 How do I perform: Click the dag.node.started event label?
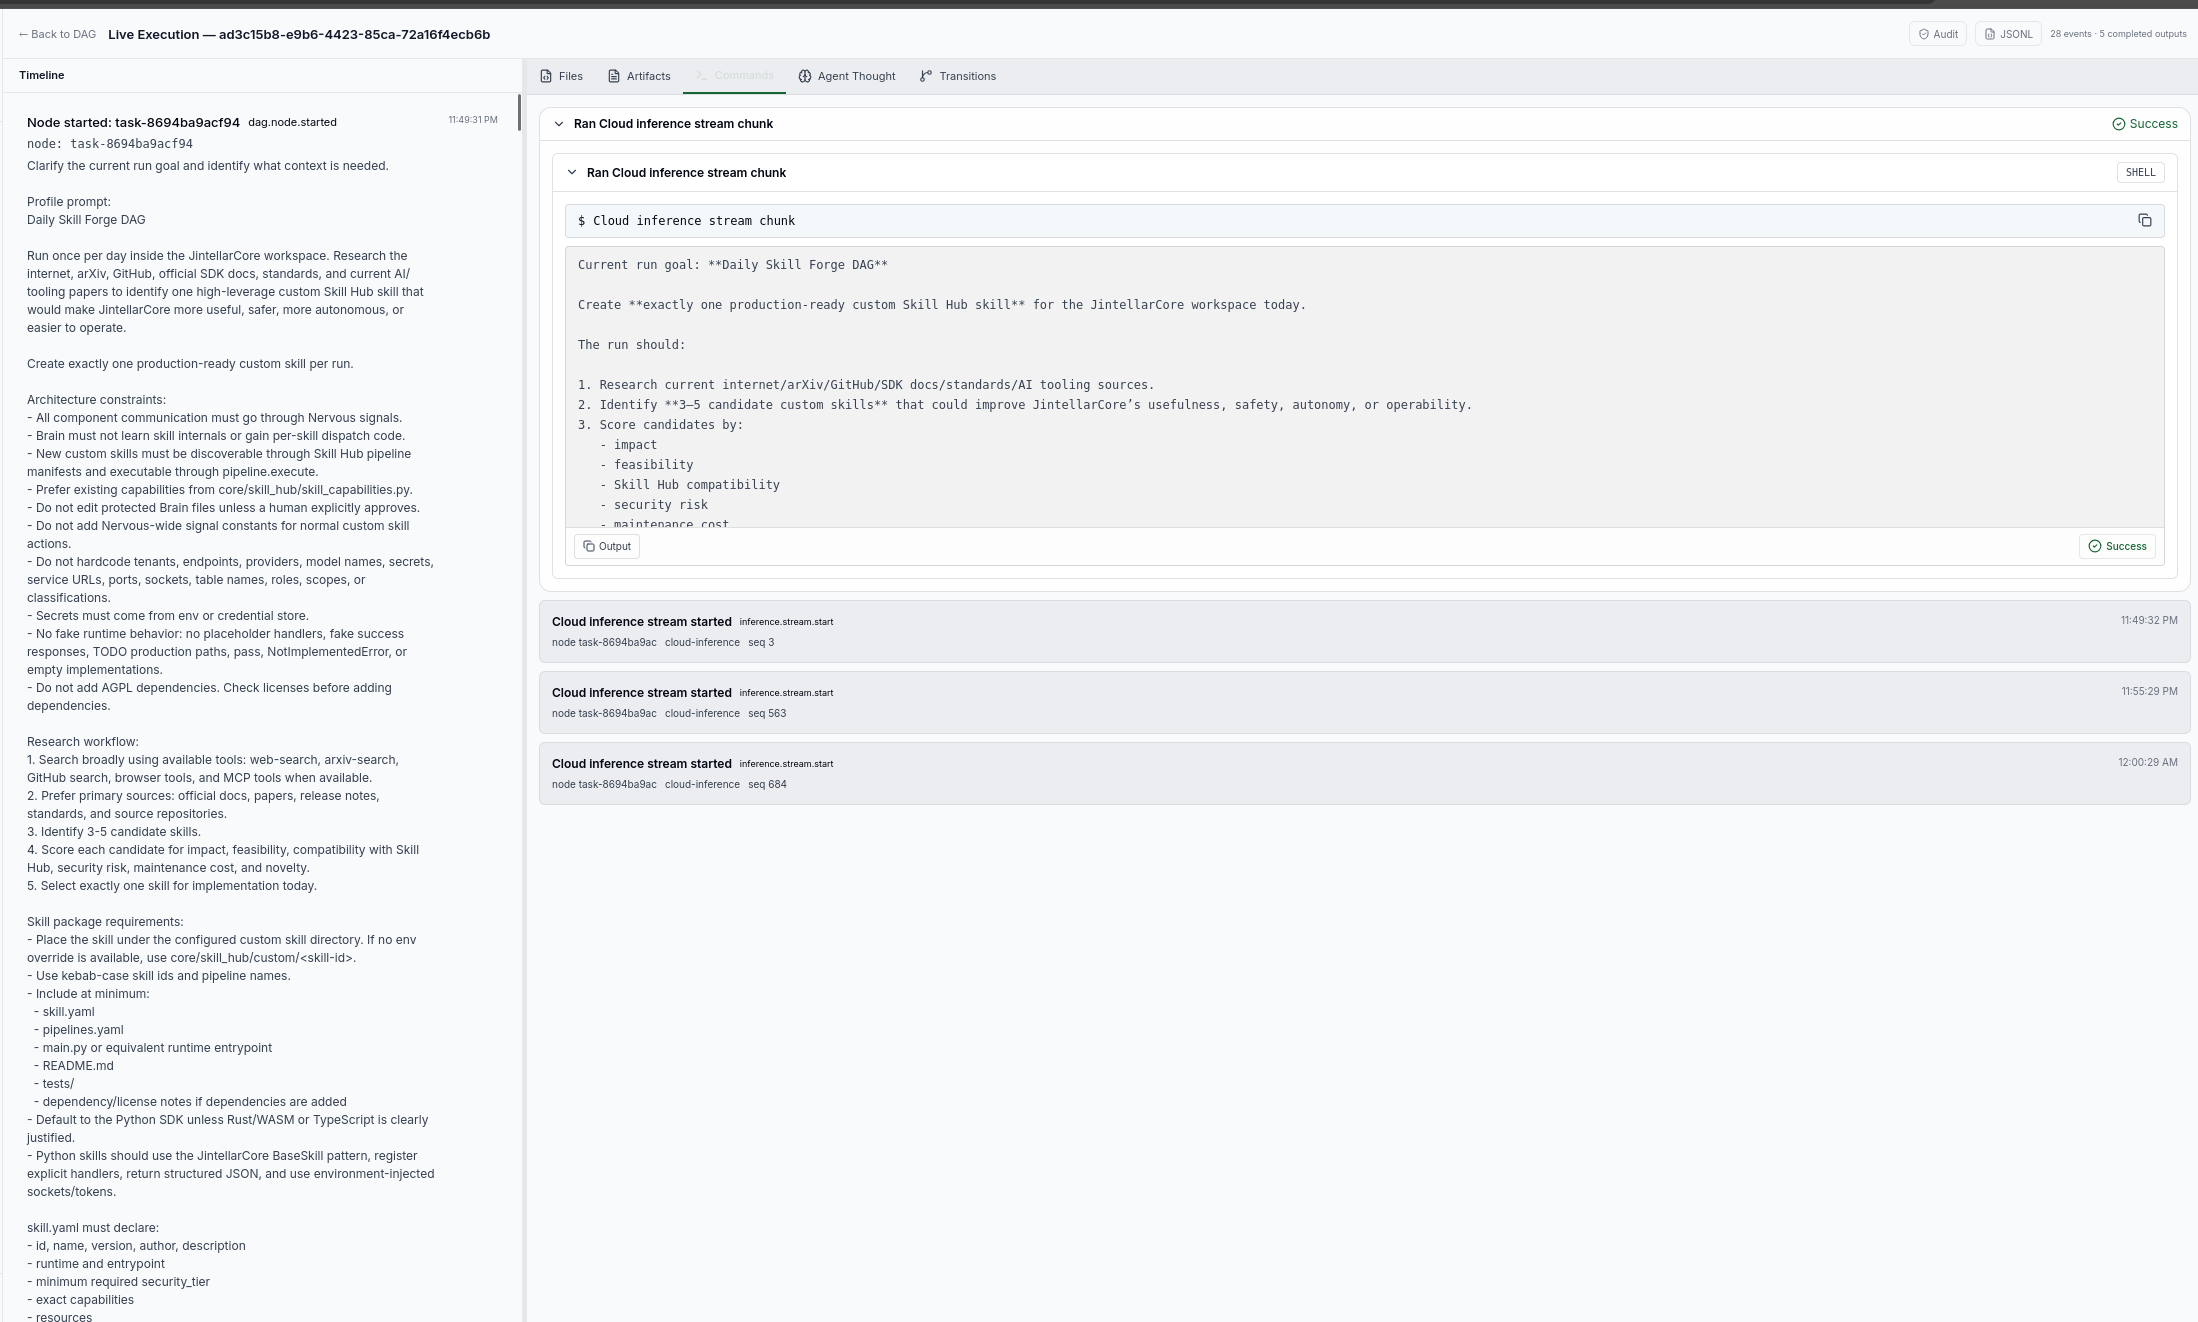(292, 122)
